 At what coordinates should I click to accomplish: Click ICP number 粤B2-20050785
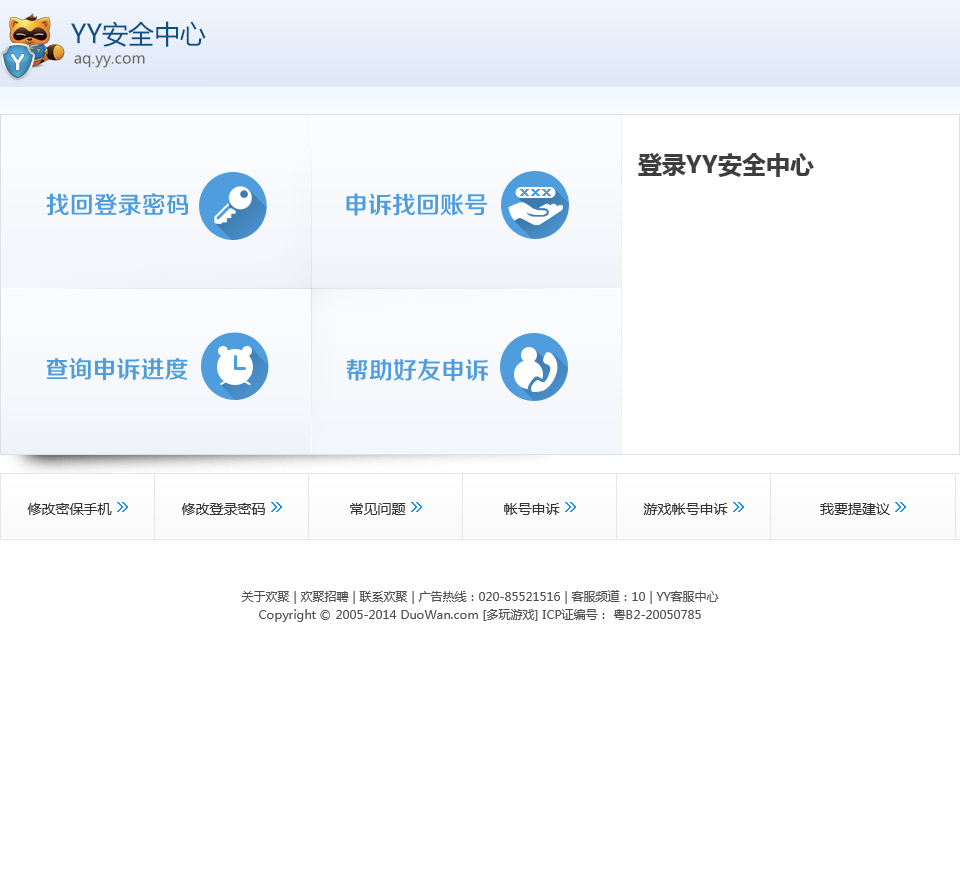click(x=658, y=615)
